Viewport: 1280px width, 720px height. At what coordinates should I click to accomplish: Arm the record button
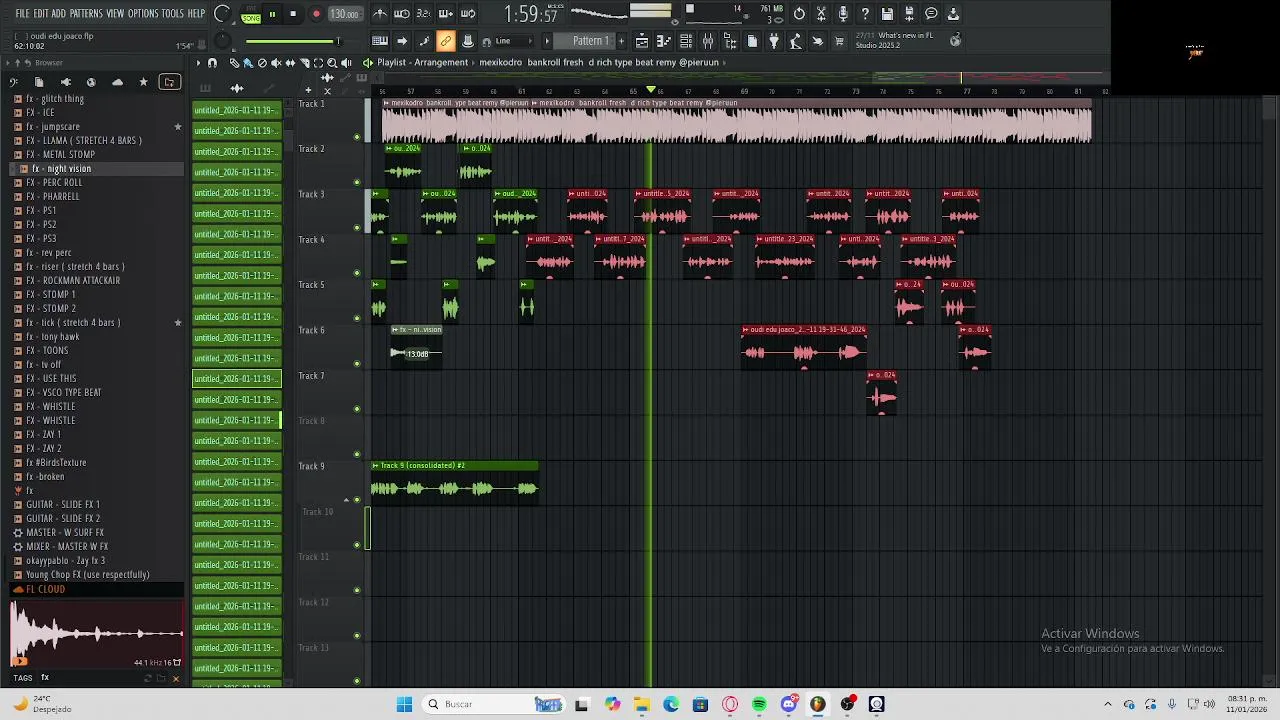[316, 14]
